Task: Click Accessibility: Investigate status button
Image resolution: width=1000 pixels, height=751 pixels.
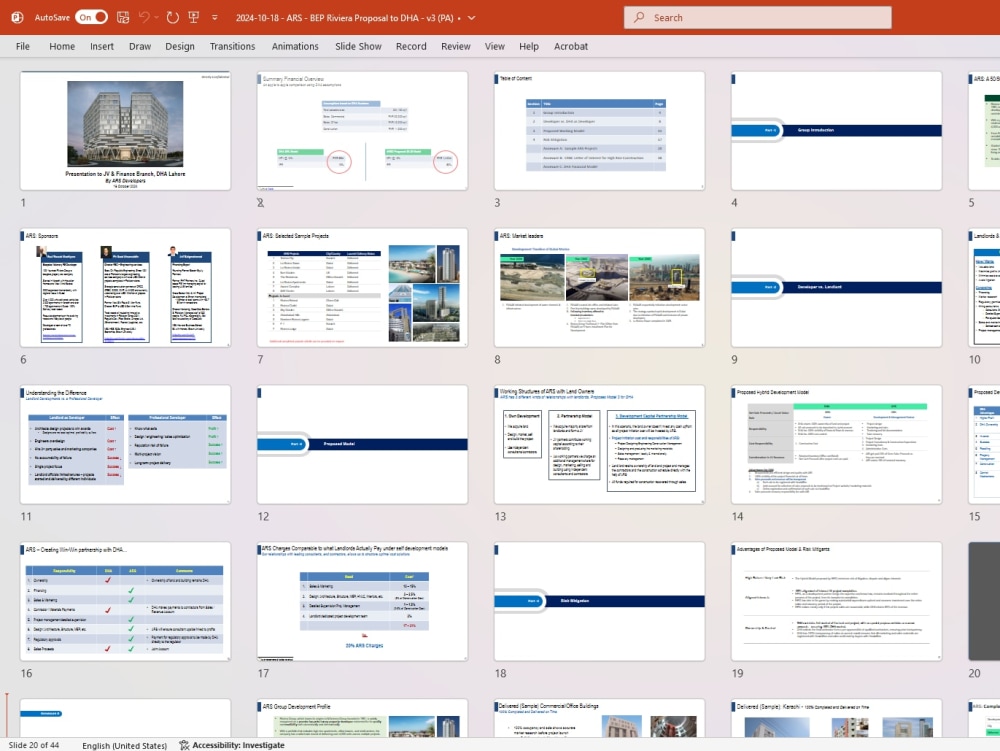Action: (232, 745)
